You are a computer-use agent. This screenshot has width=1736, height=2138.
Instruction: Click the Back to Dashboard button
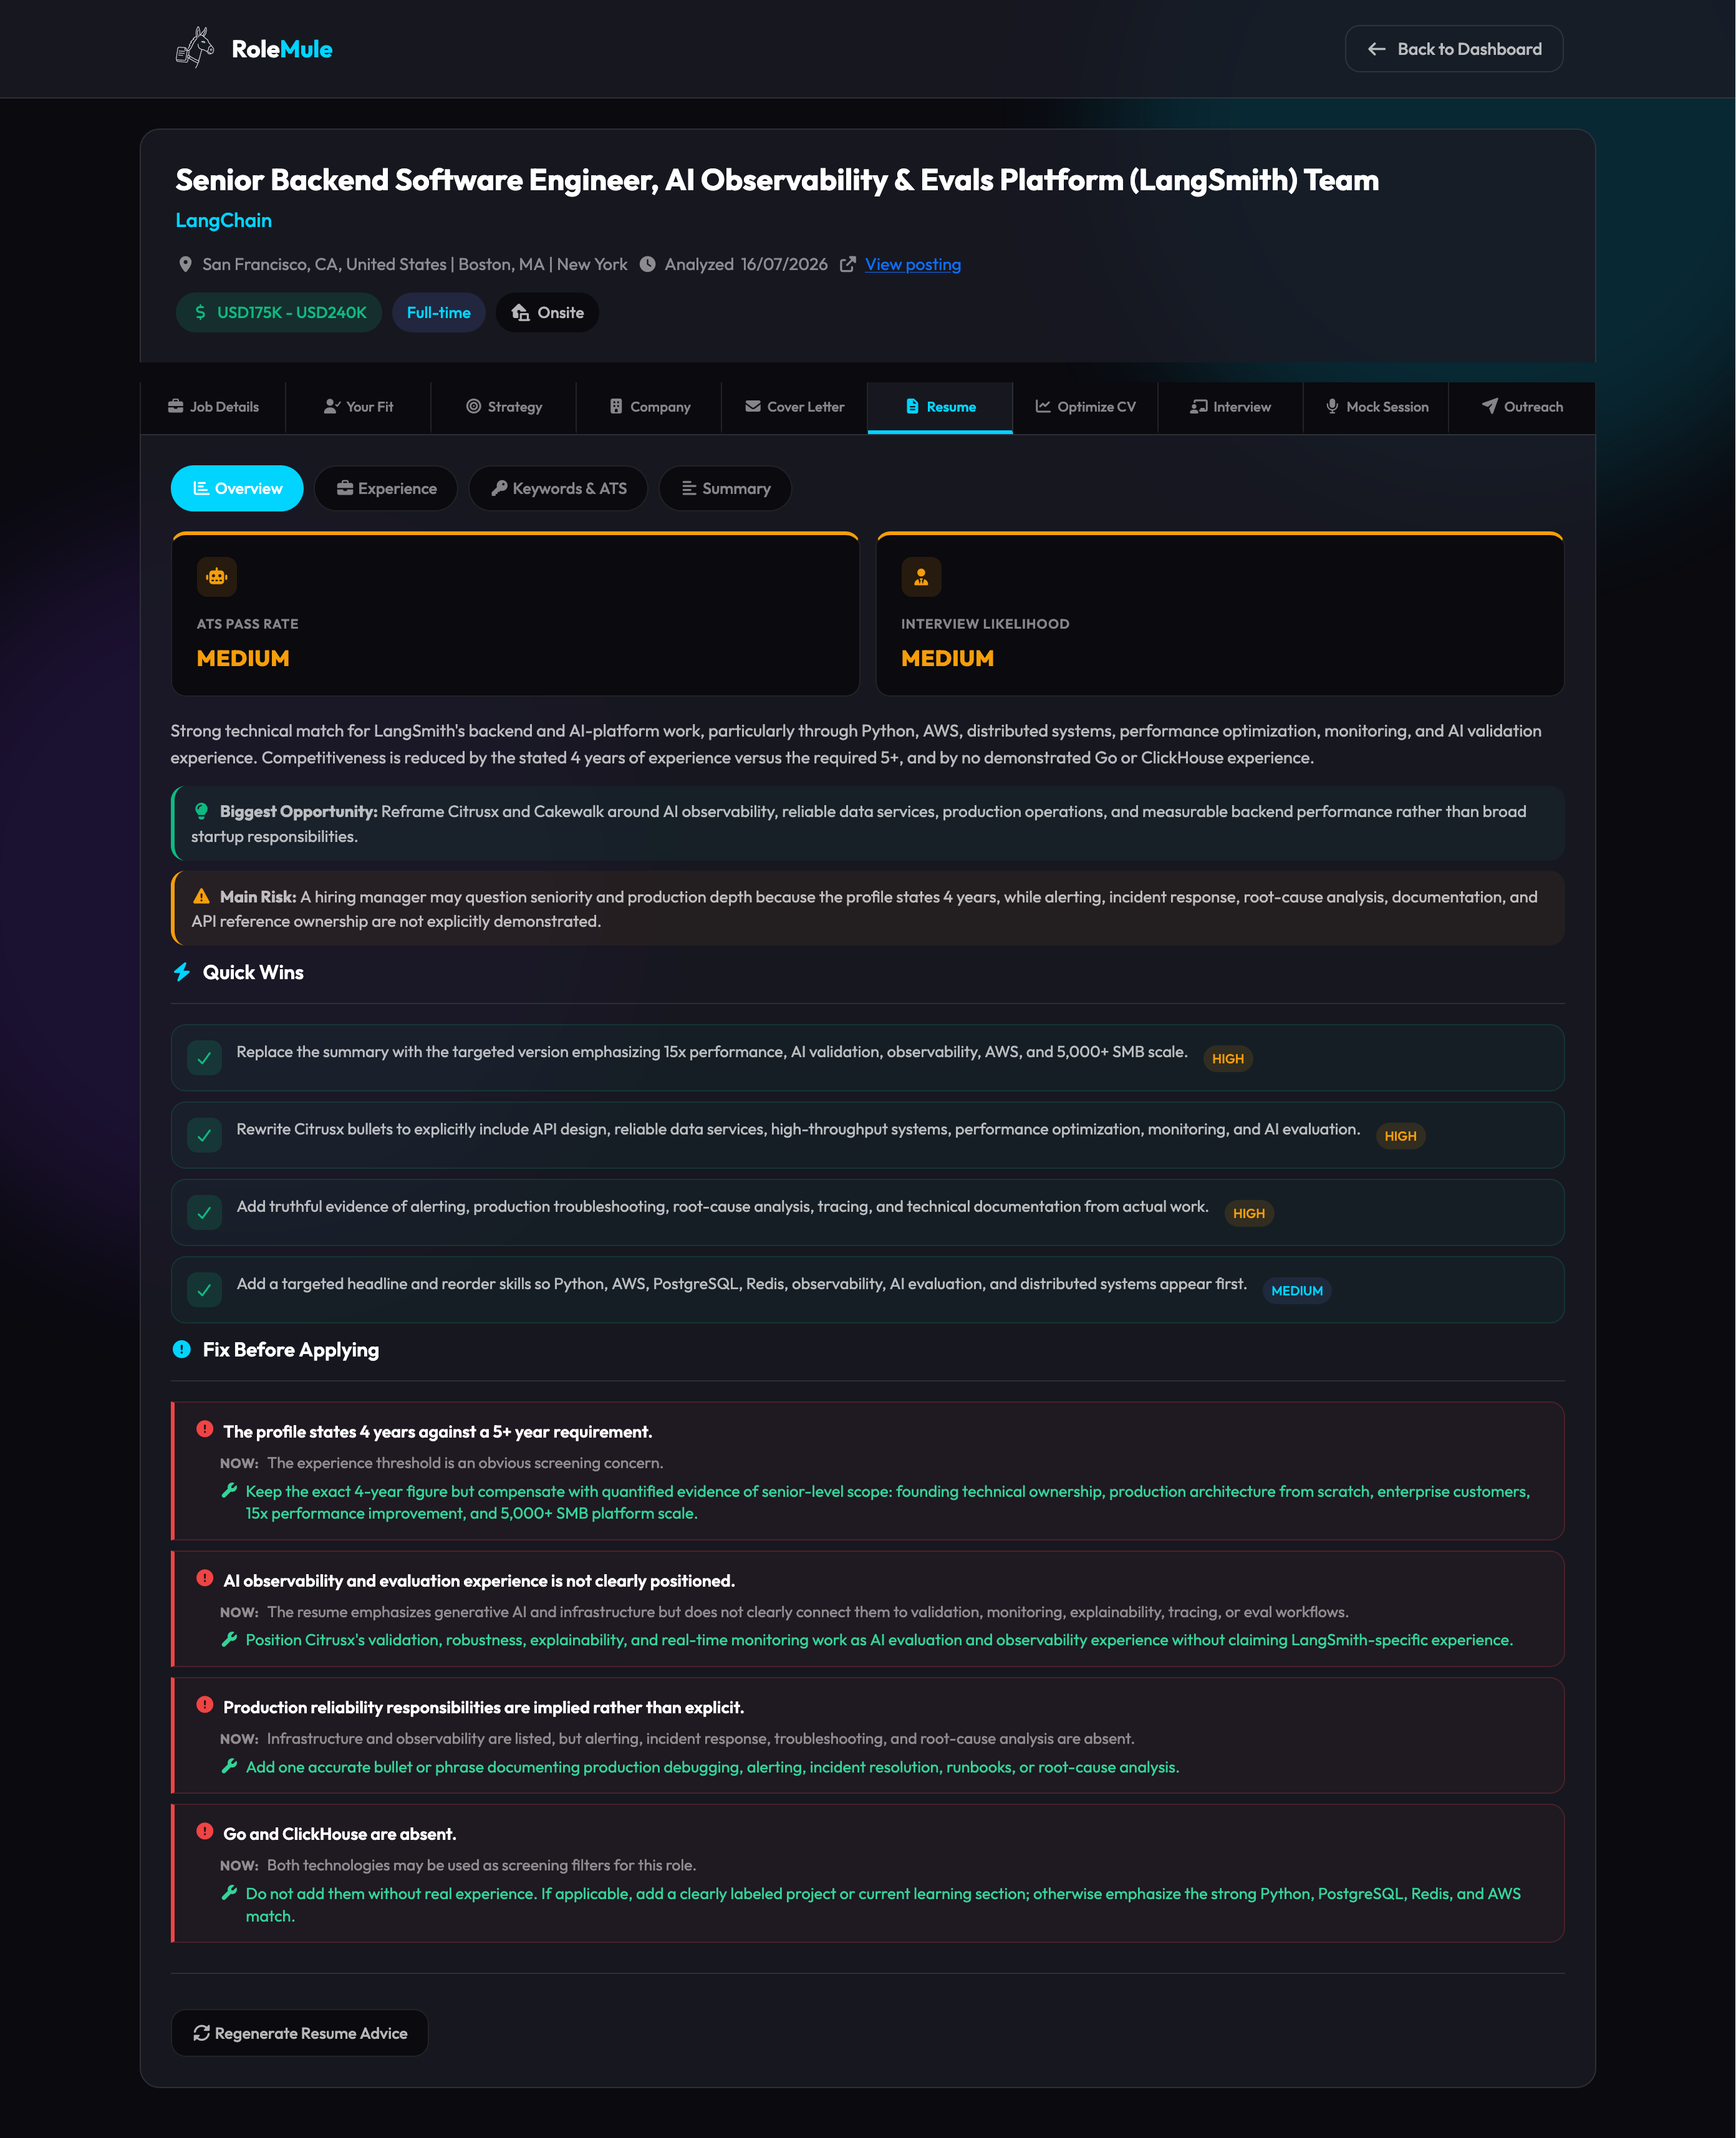tap(1454, 49)
